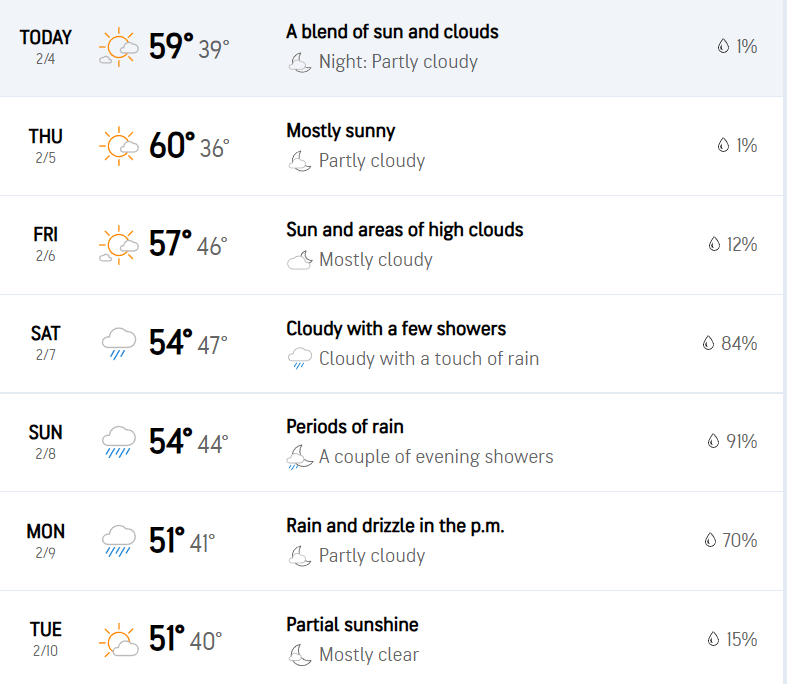Image resolution: width=787 pixels, height=684 pixels.
Task: Click the raindrop icon next to 84%
Action: point(709,343)
